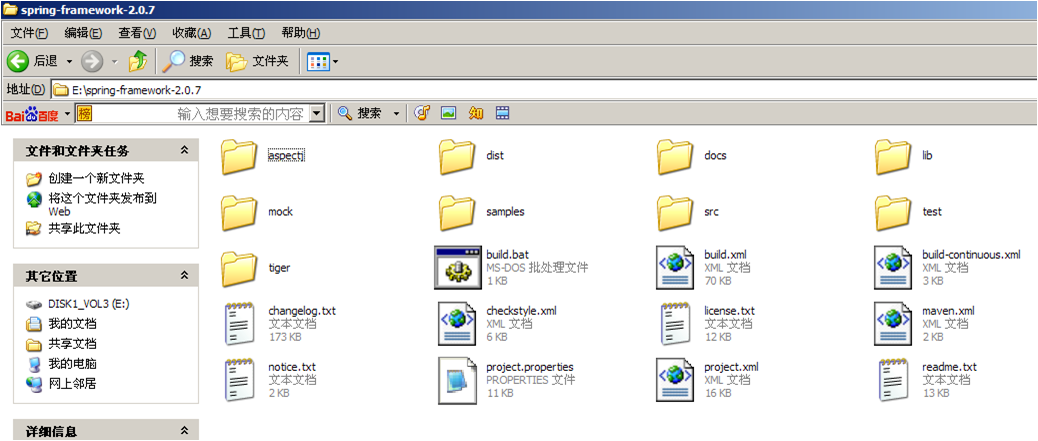1038x441 pixels.
Task: Select the tiger folder icon
Action: (239, 269)
